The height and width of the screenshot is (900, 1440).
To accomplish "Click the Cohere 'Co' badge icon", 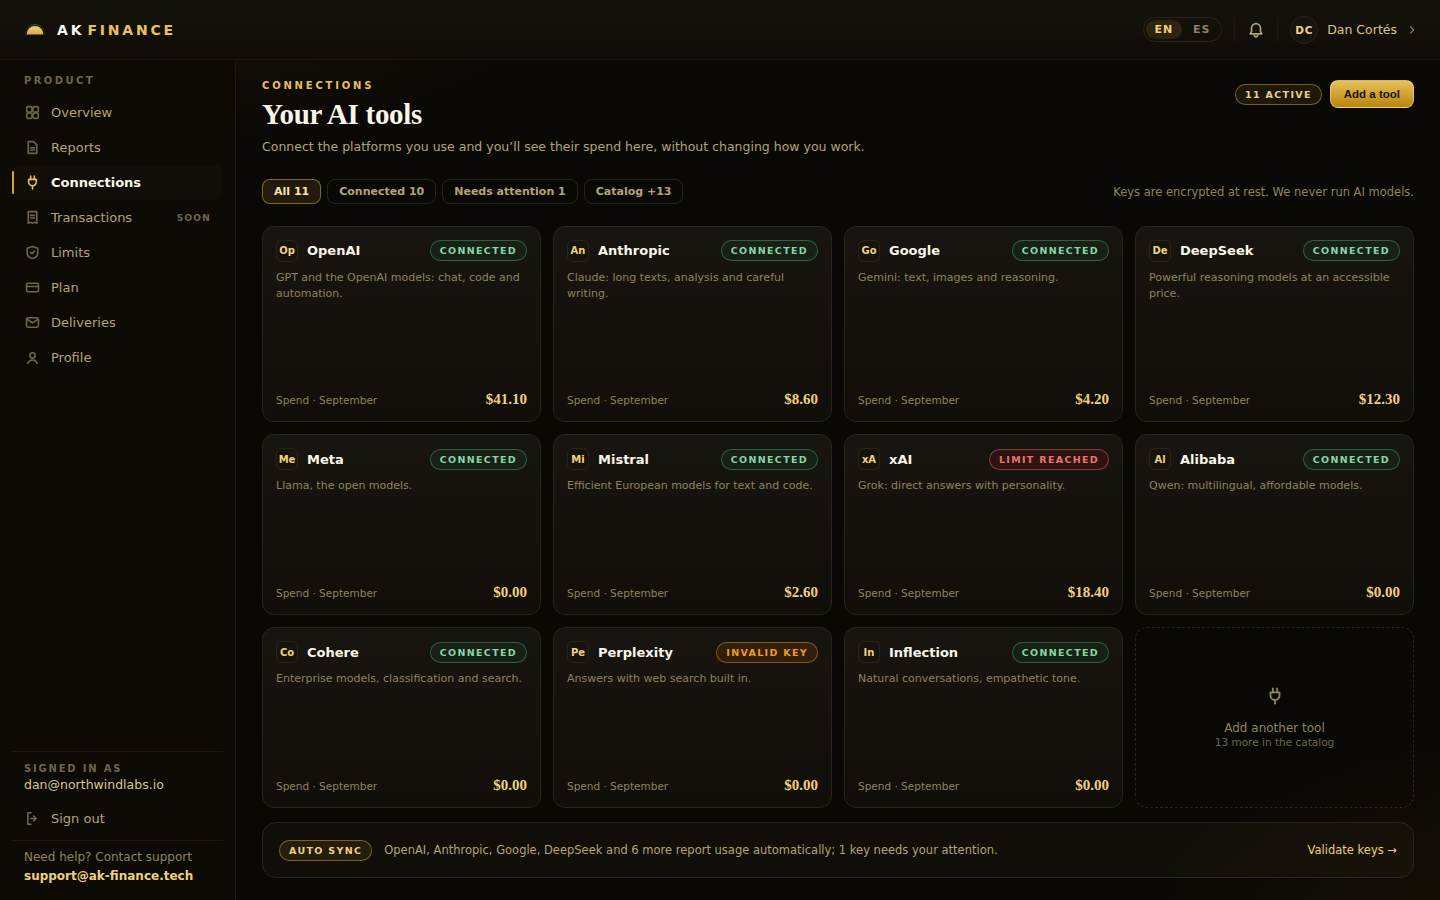I will [287, 653].
